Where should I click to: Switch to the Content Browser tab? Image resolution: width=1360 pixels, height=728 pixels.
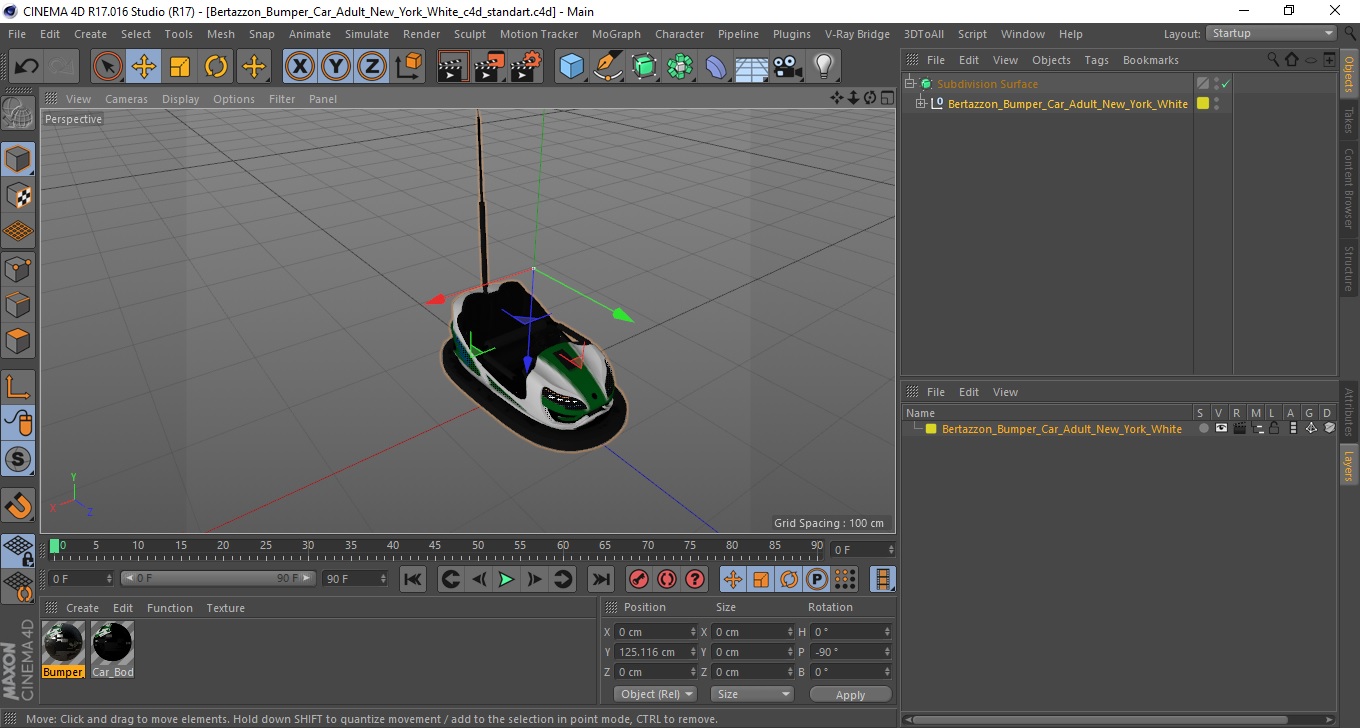tap(1348, 188)
